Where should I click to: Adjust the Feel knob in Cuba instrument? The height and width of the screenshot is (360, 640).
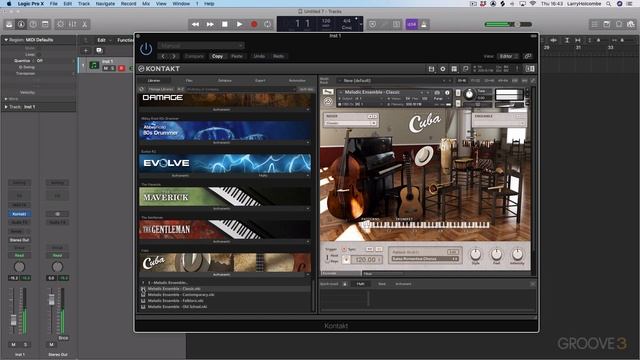[x=496, y=254]
